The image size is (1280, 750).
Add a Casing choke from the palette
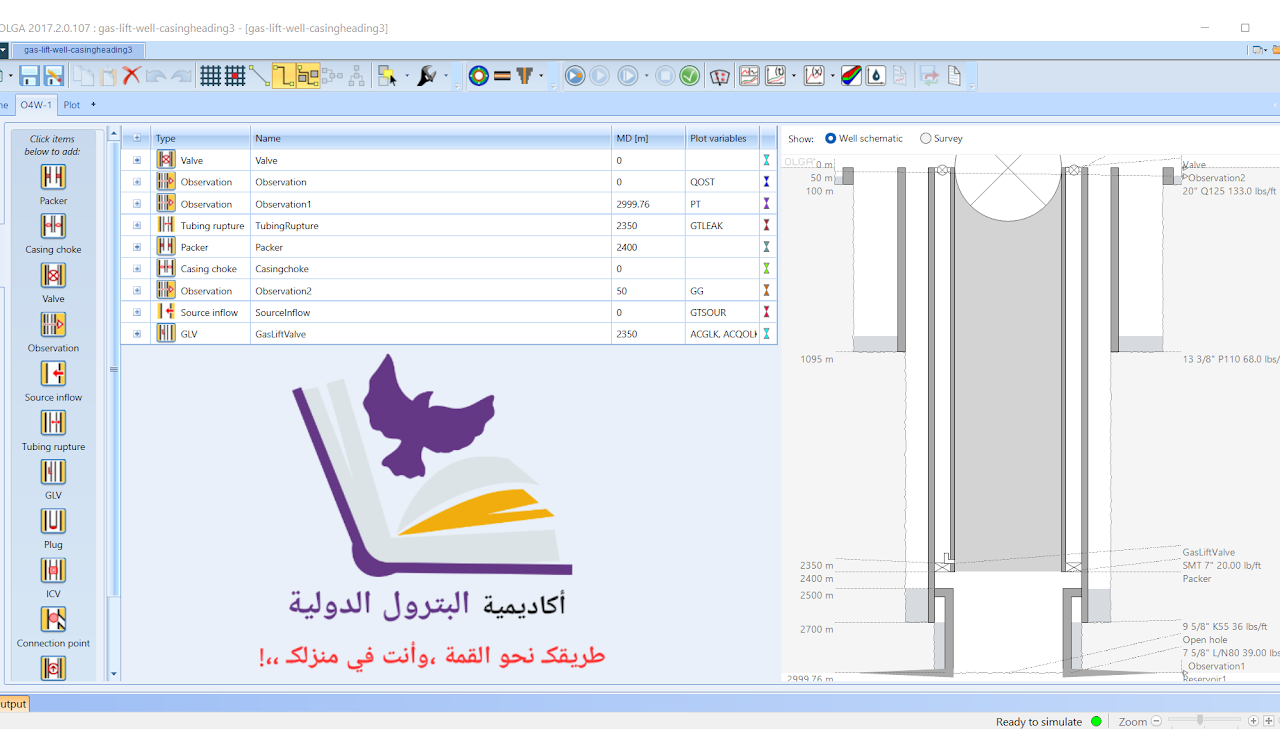53,226
